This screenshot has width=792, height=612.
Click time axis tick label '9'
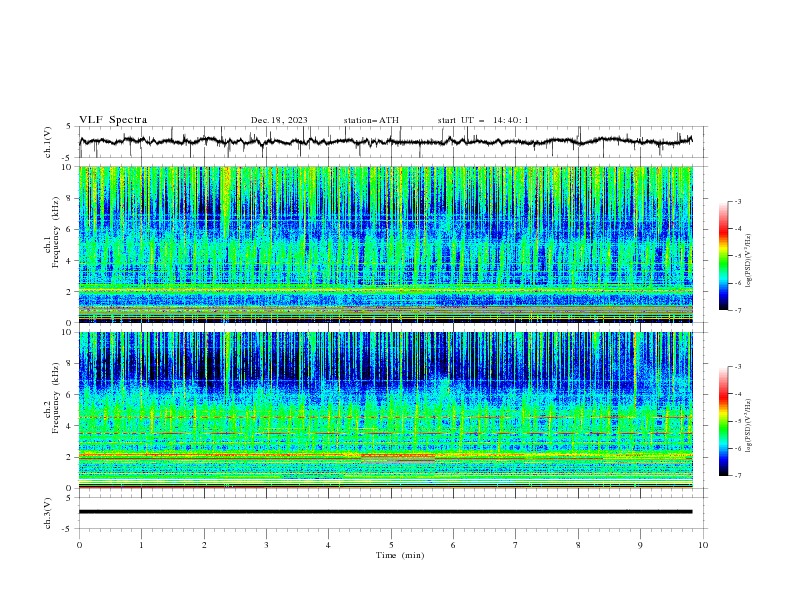[x=640, y=545]
